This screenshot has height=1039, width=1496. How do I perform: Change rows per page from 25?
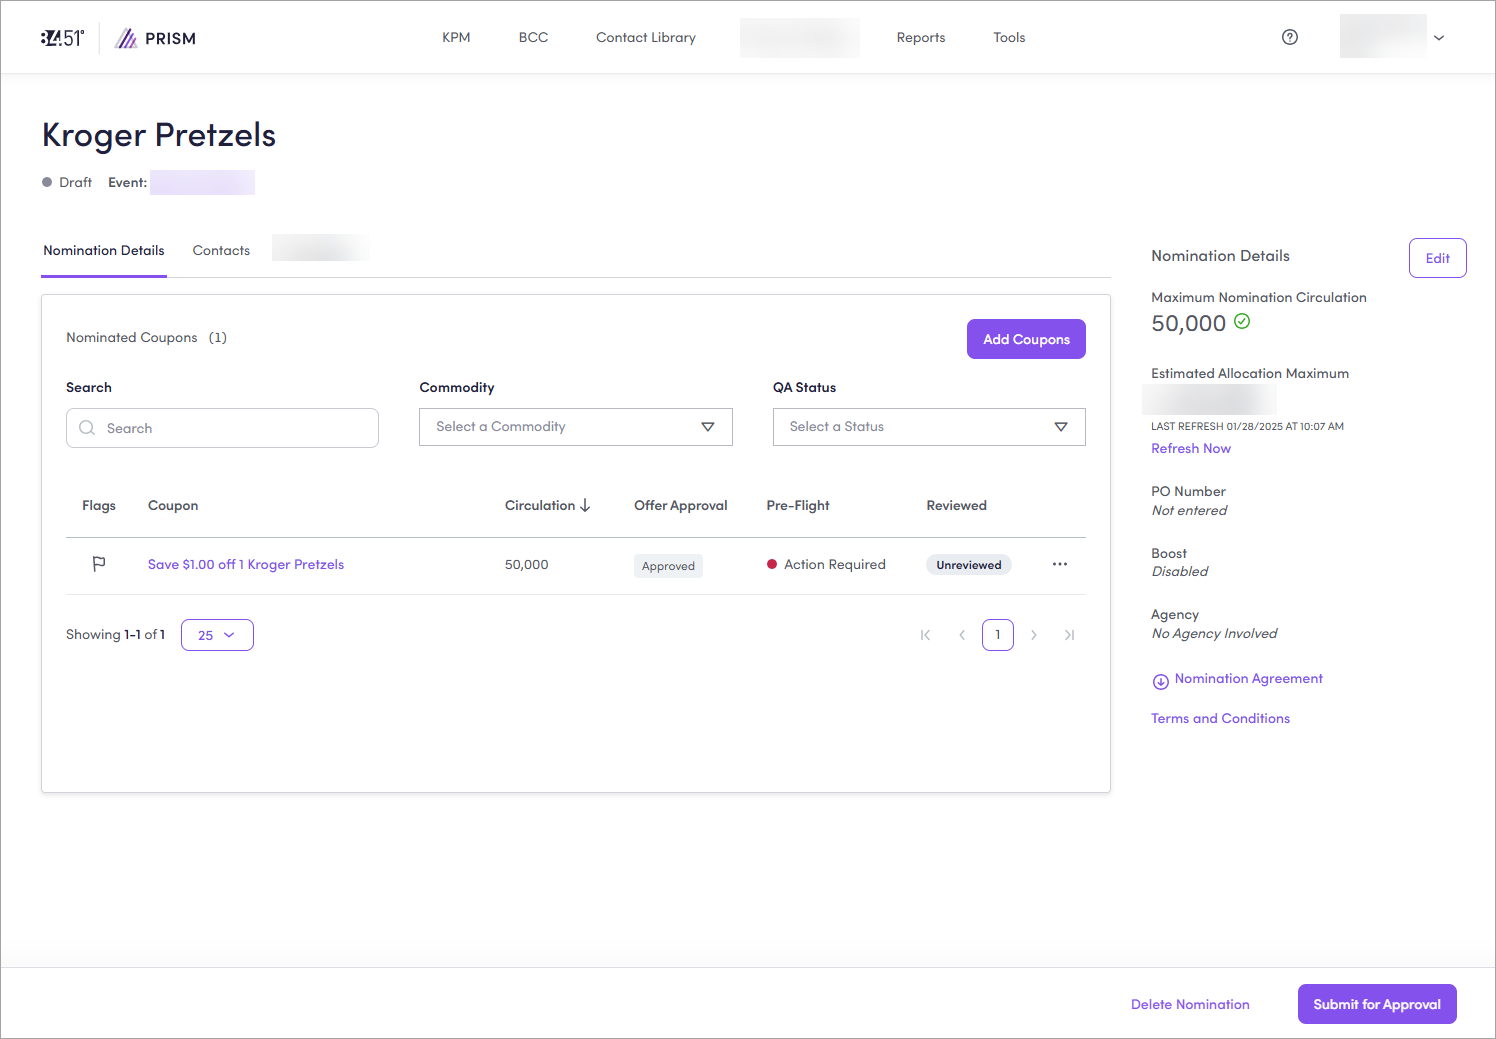tap(217, 635)
